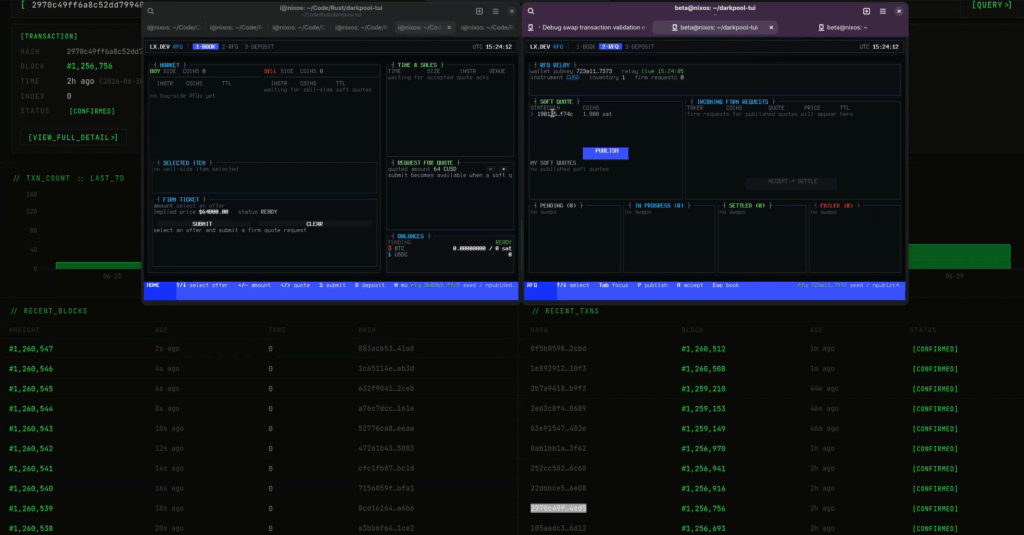Image resolution: width=1024 pixels, height=535 pixels.
Task: Open block #1,256,916 in recent transactions
Action: [703, 489]
